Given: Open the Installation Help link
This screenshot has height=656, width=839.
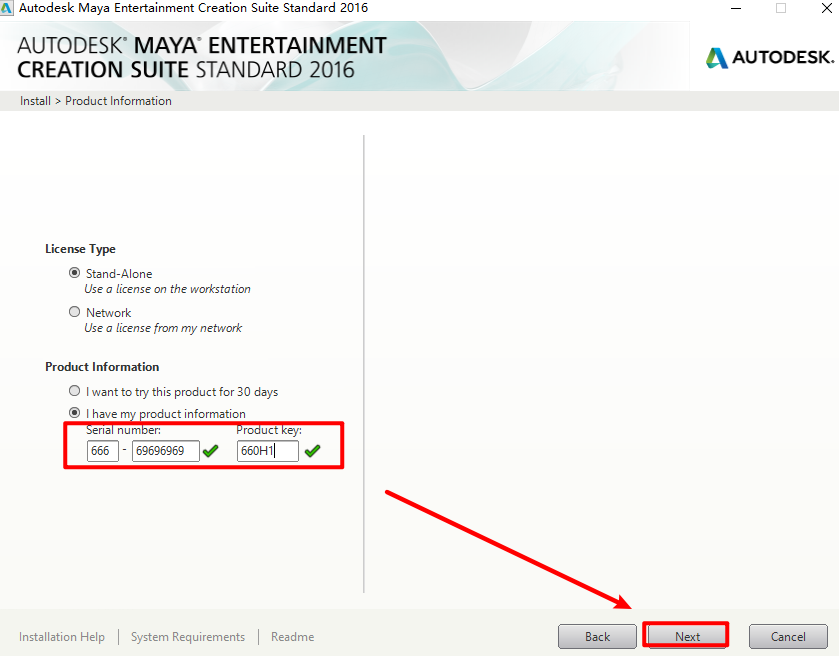Looking at the screenshot, I should click(62, 637).
